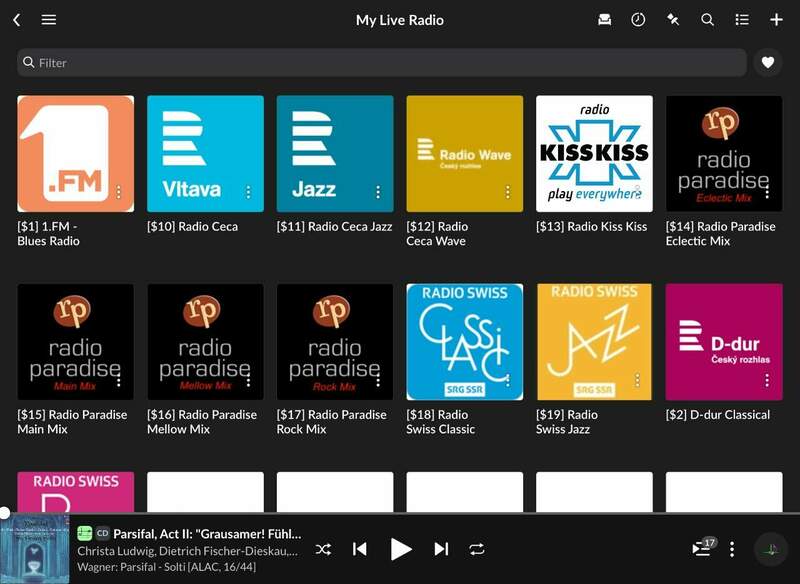Play the Radio Kiss Kiss tile
Viewport: 800px width, 584px height.
[594, 154]
